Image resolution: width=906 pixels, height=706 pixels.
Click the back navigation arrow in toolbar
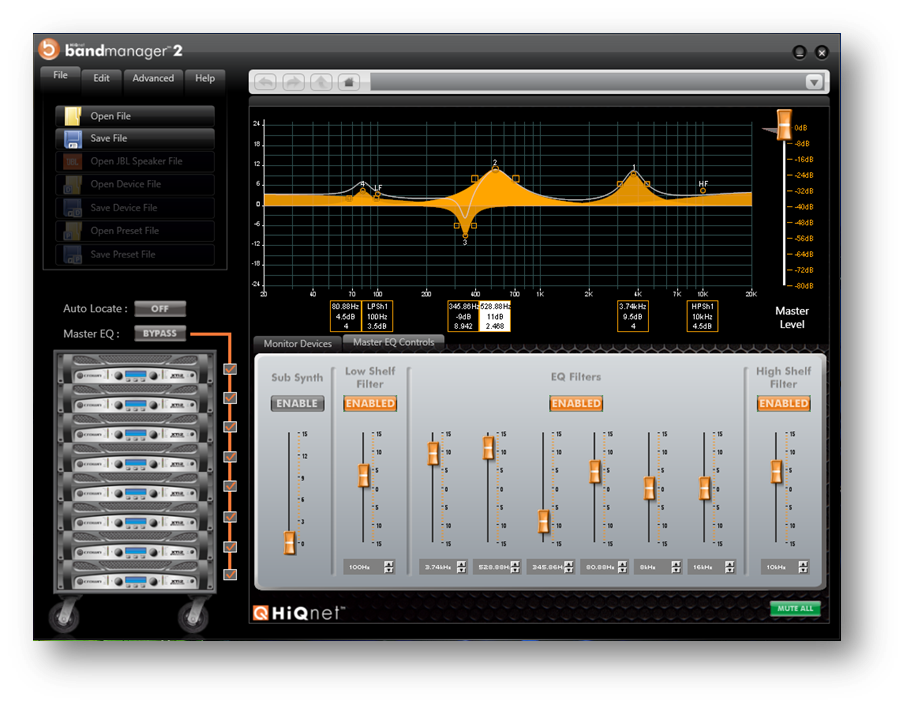click(264, 81)
